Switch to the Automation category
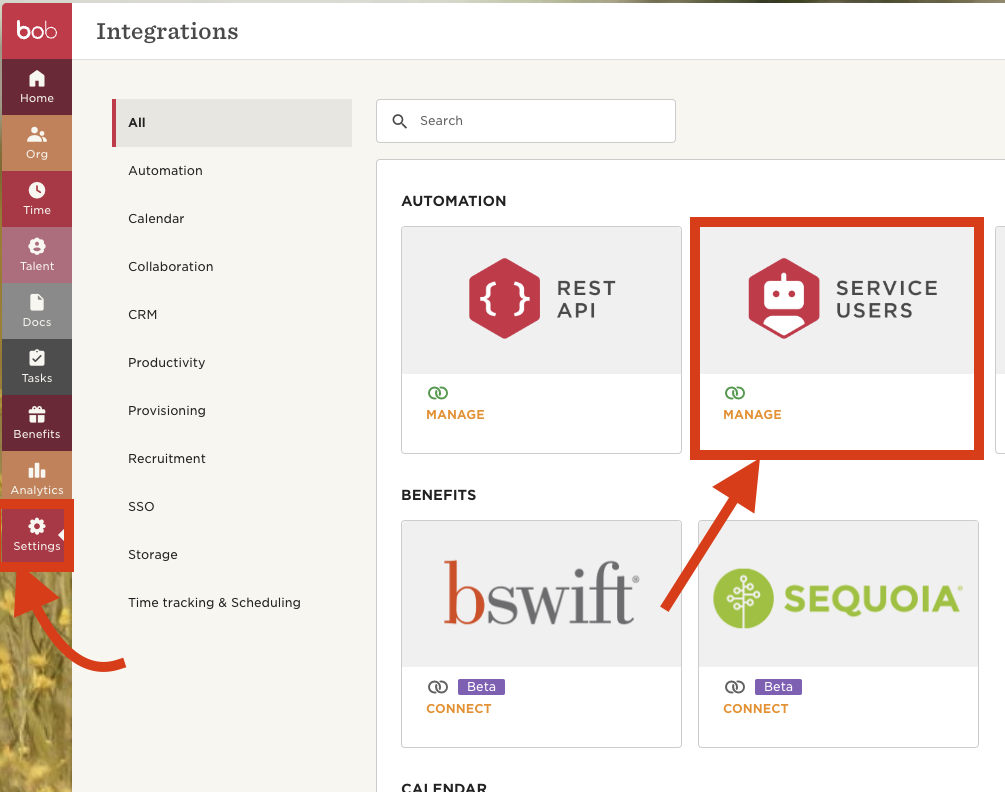 tap(165, 170)
